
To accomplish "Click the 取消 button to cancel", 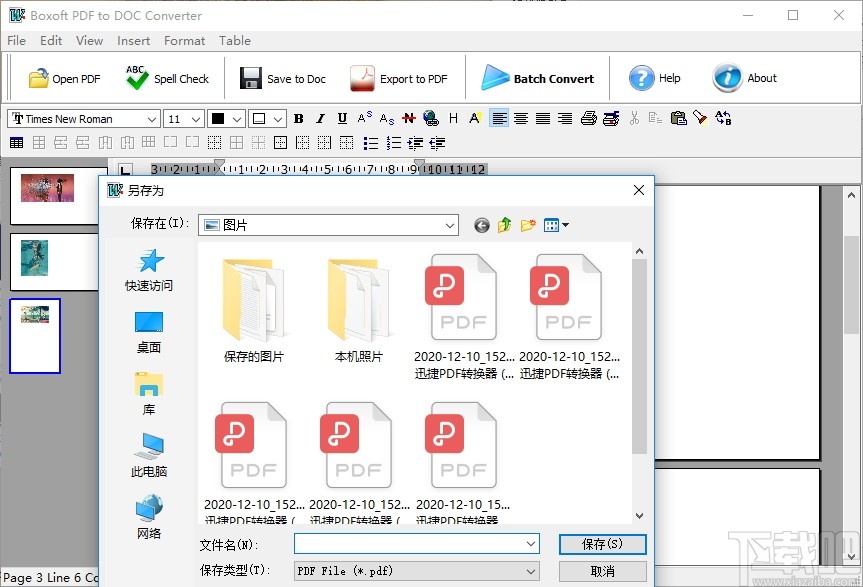I will (601, 570).
